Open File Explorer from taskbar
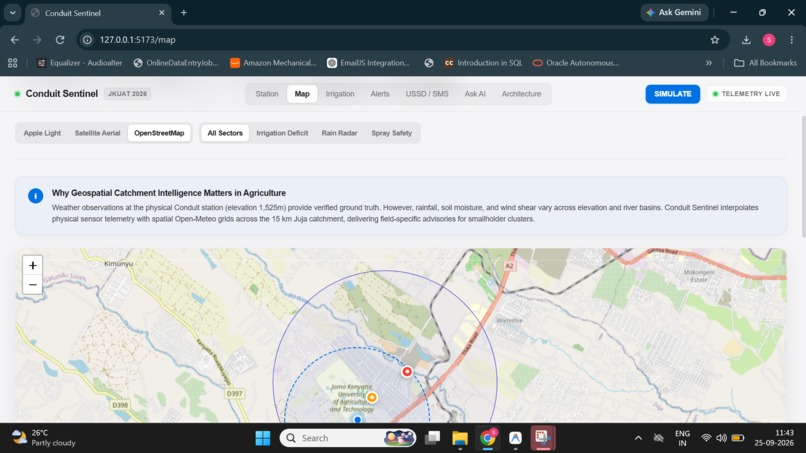806x453 pixels. click(460, 438)
